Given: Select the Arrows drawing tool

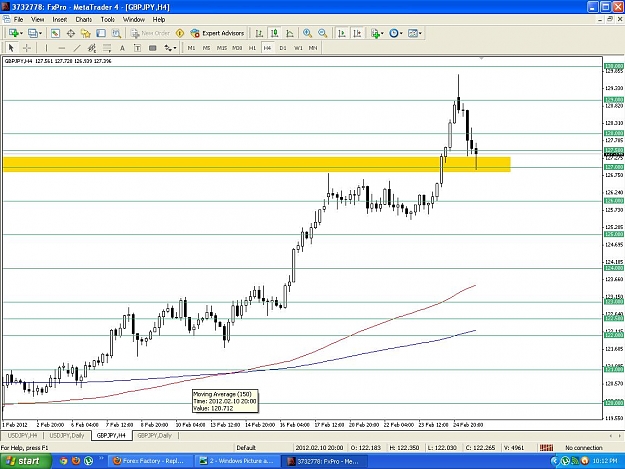Looking at the screenshot, I should [x=168, y=48].
